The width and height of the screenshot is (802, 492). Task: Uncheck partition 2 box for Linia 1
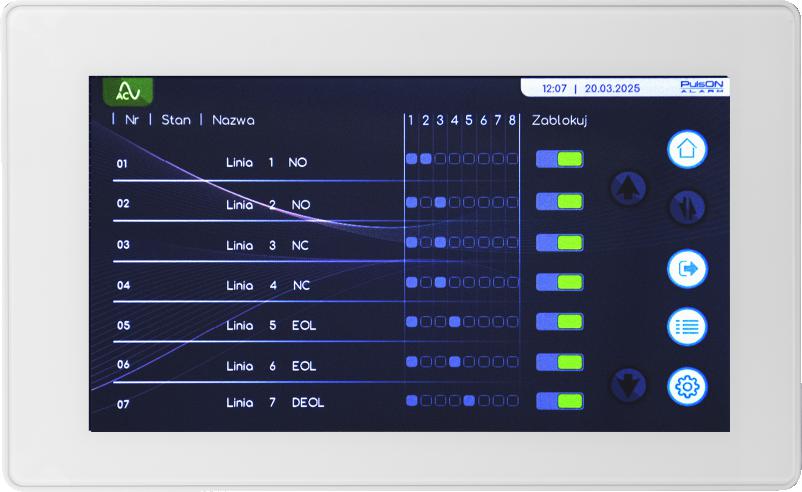(x=426, y=159)
